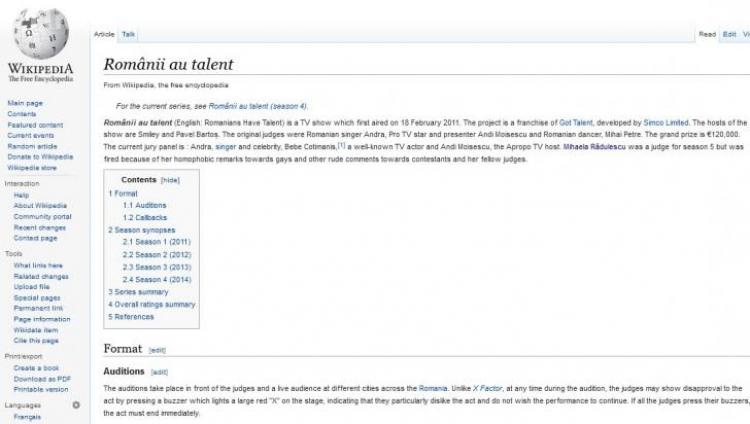Open Main page in the sidebar
This screenshot has width=750, height=424.
(25, 103)
